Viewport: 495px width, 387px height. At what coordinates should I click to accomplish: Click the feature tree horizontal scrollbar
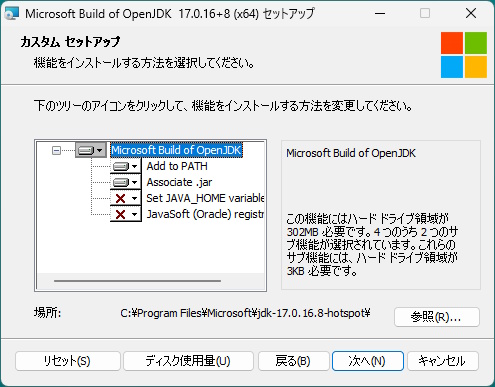point(137,281)
